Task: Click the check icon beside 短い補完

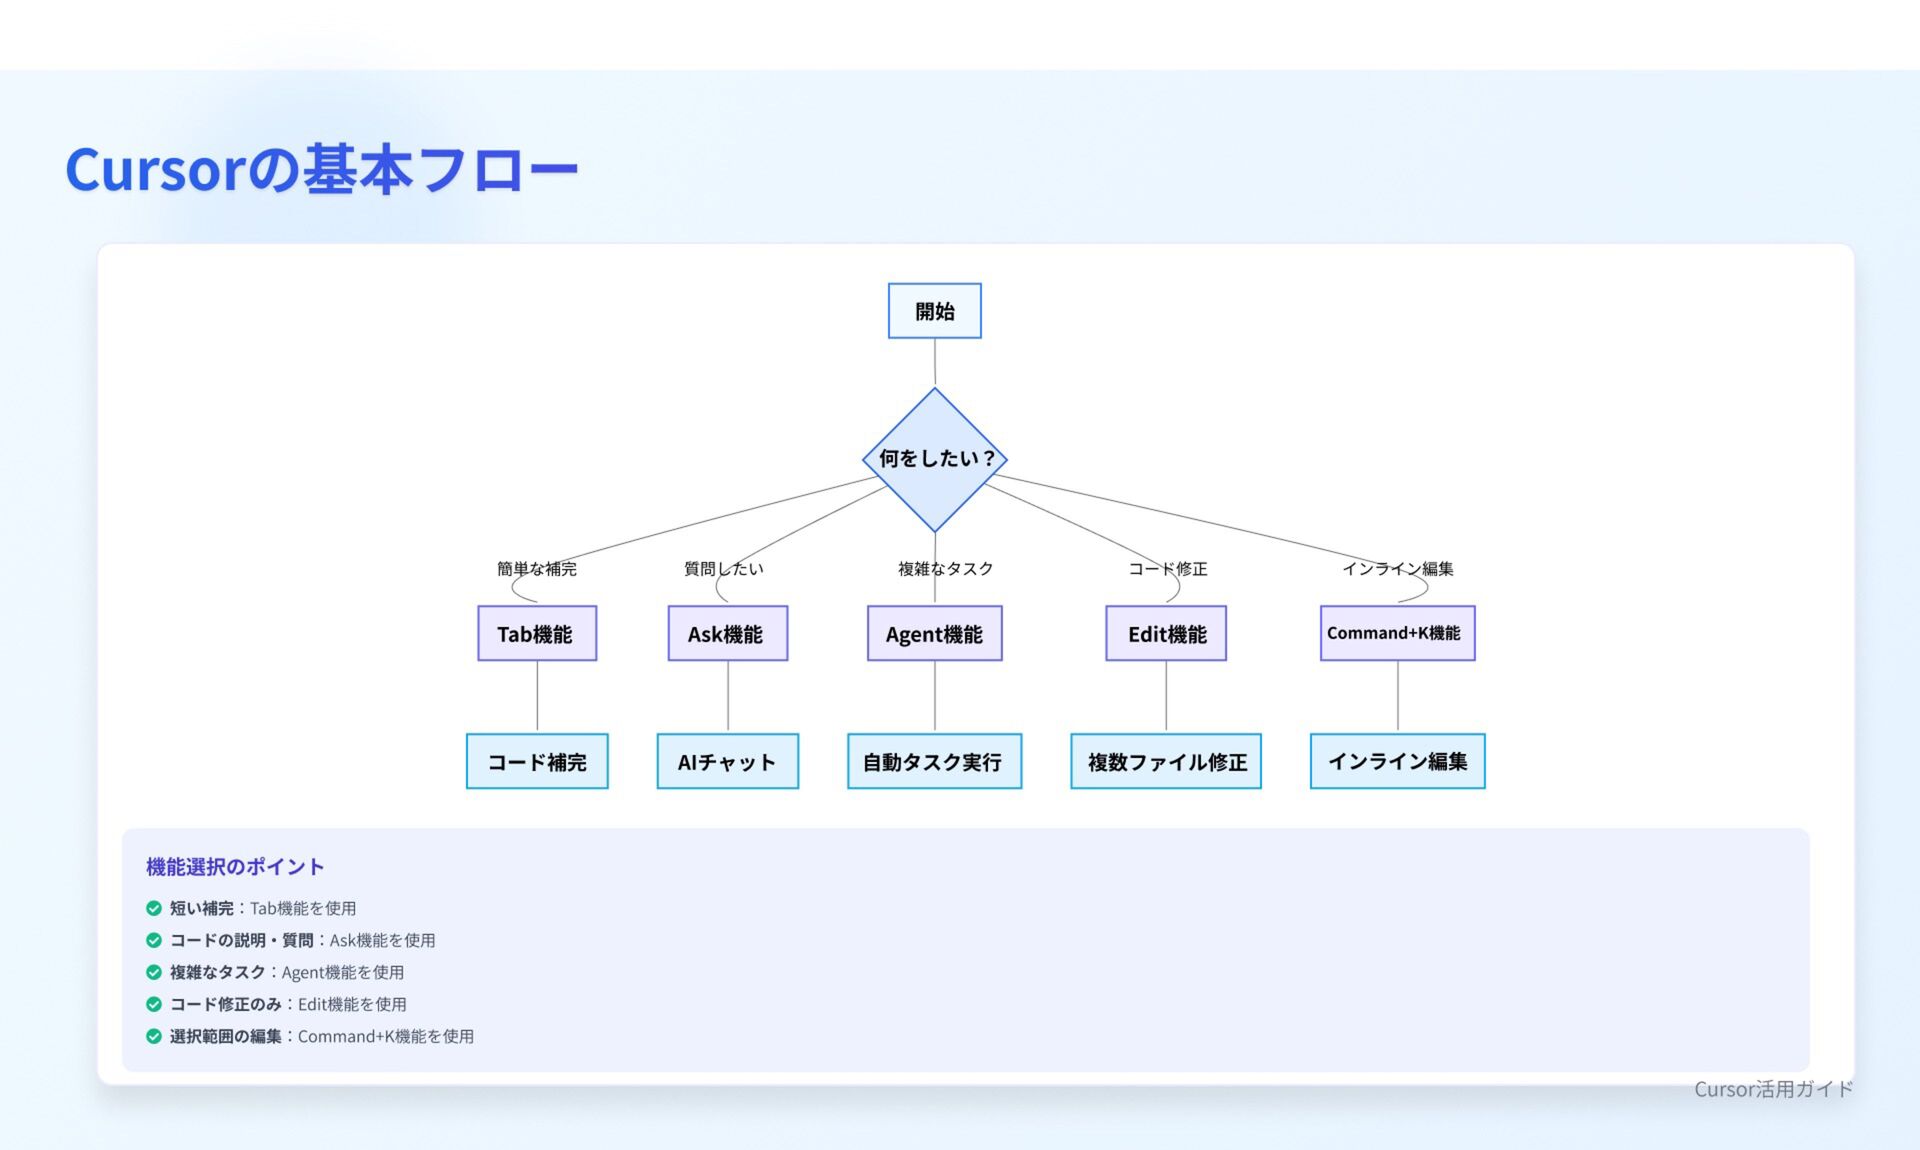Action: point(154,908)
